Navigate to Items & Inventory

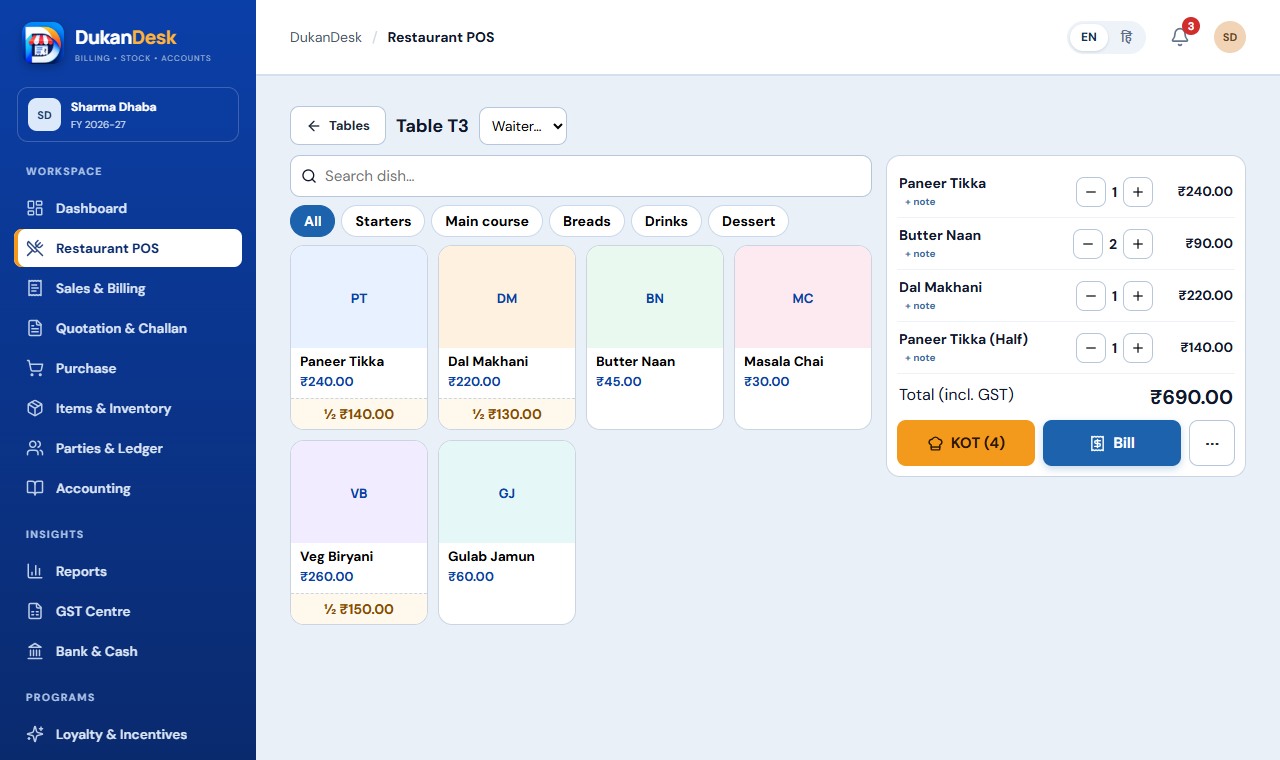pyautogui.click(x=128, y=408)
